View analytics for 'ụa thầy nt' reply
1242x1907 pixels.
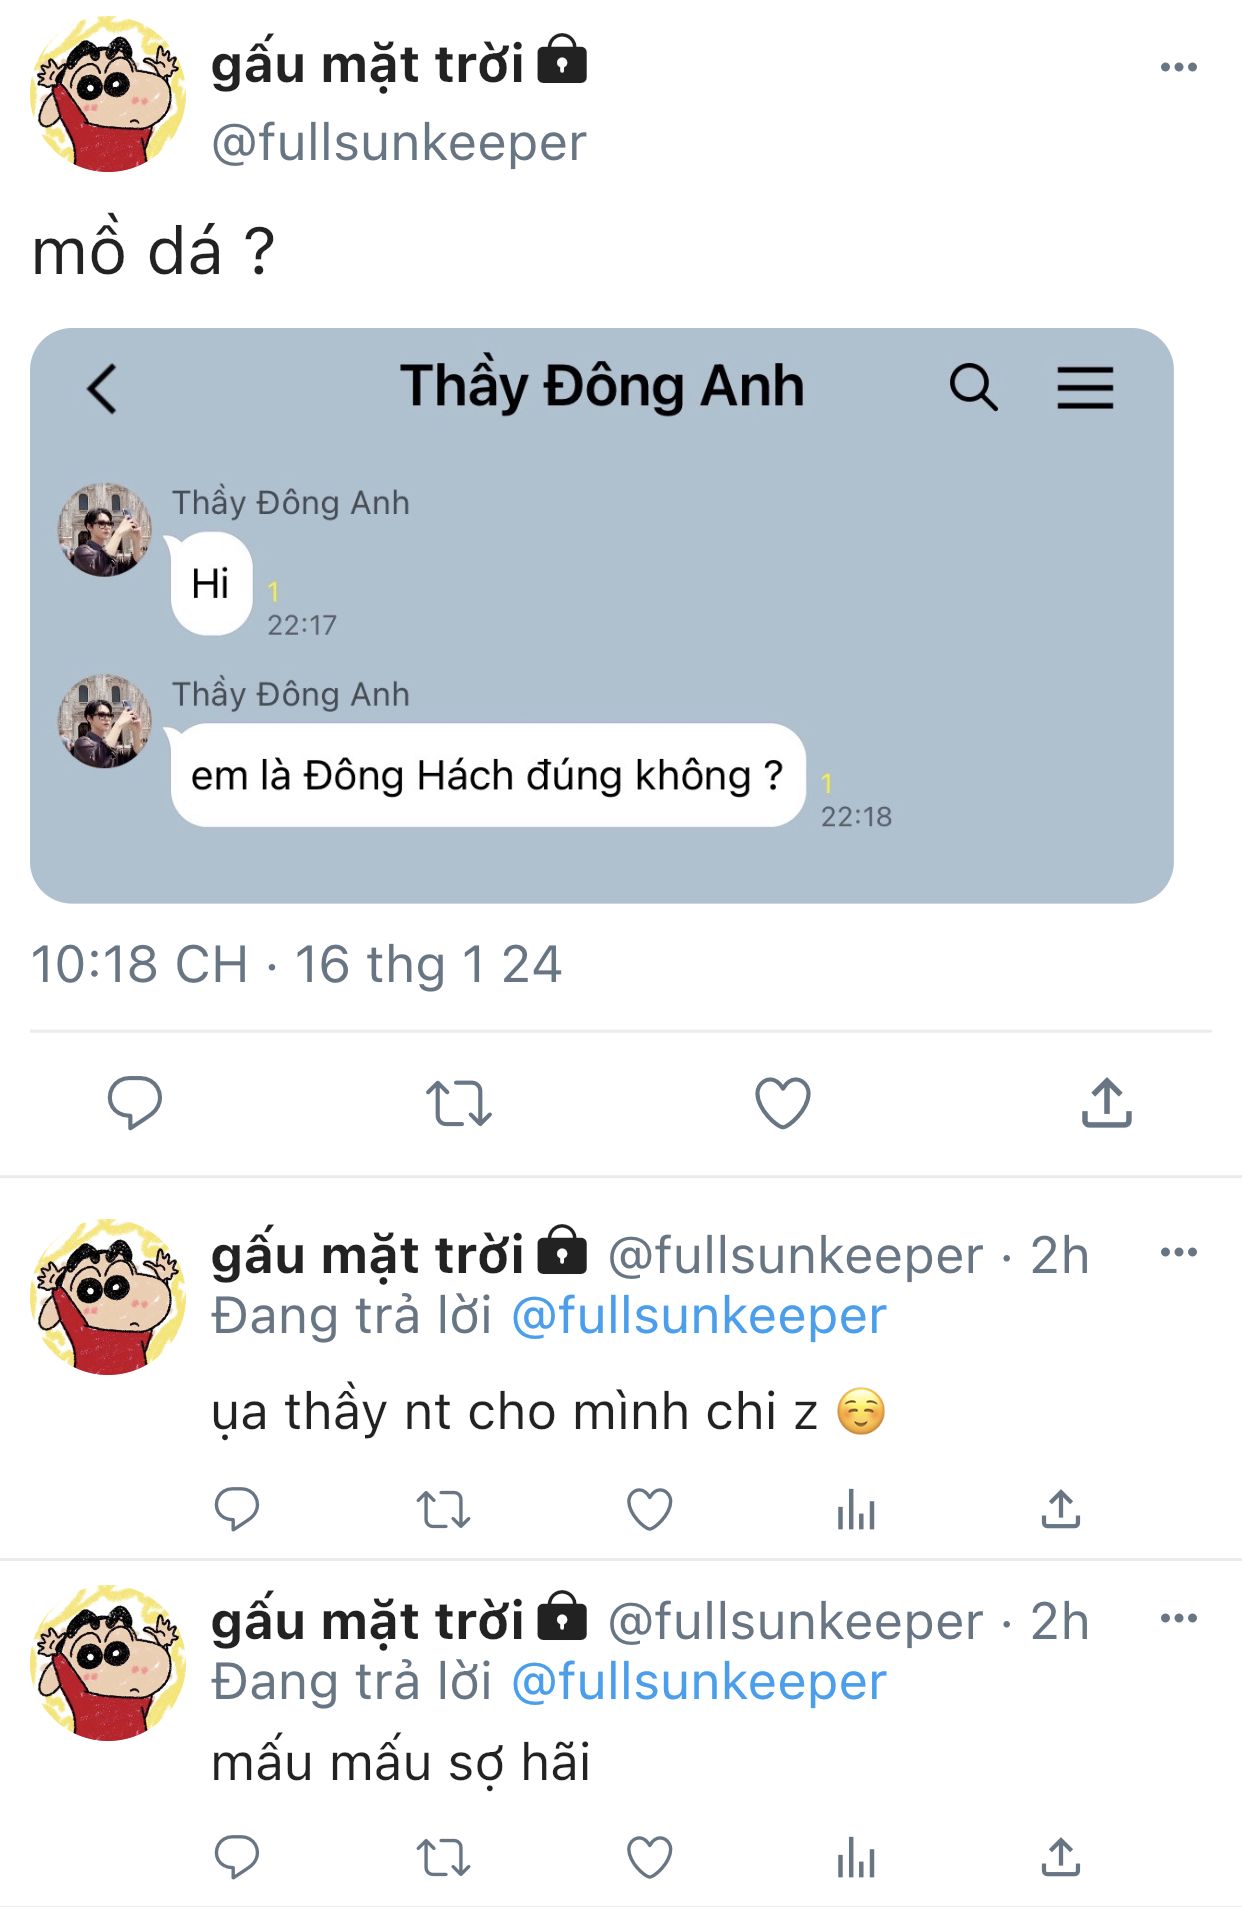coord(856,1510)
